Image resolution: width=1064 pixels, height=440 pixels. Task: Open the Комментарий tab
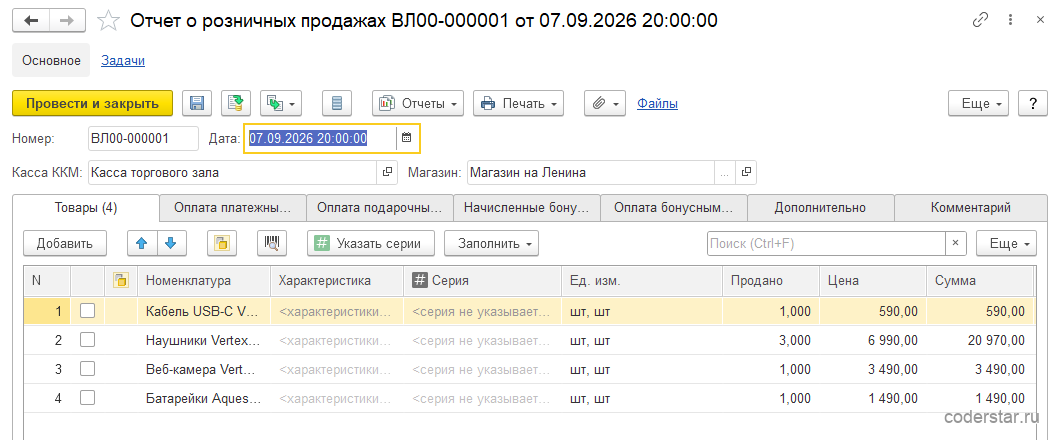coord(971,208)
